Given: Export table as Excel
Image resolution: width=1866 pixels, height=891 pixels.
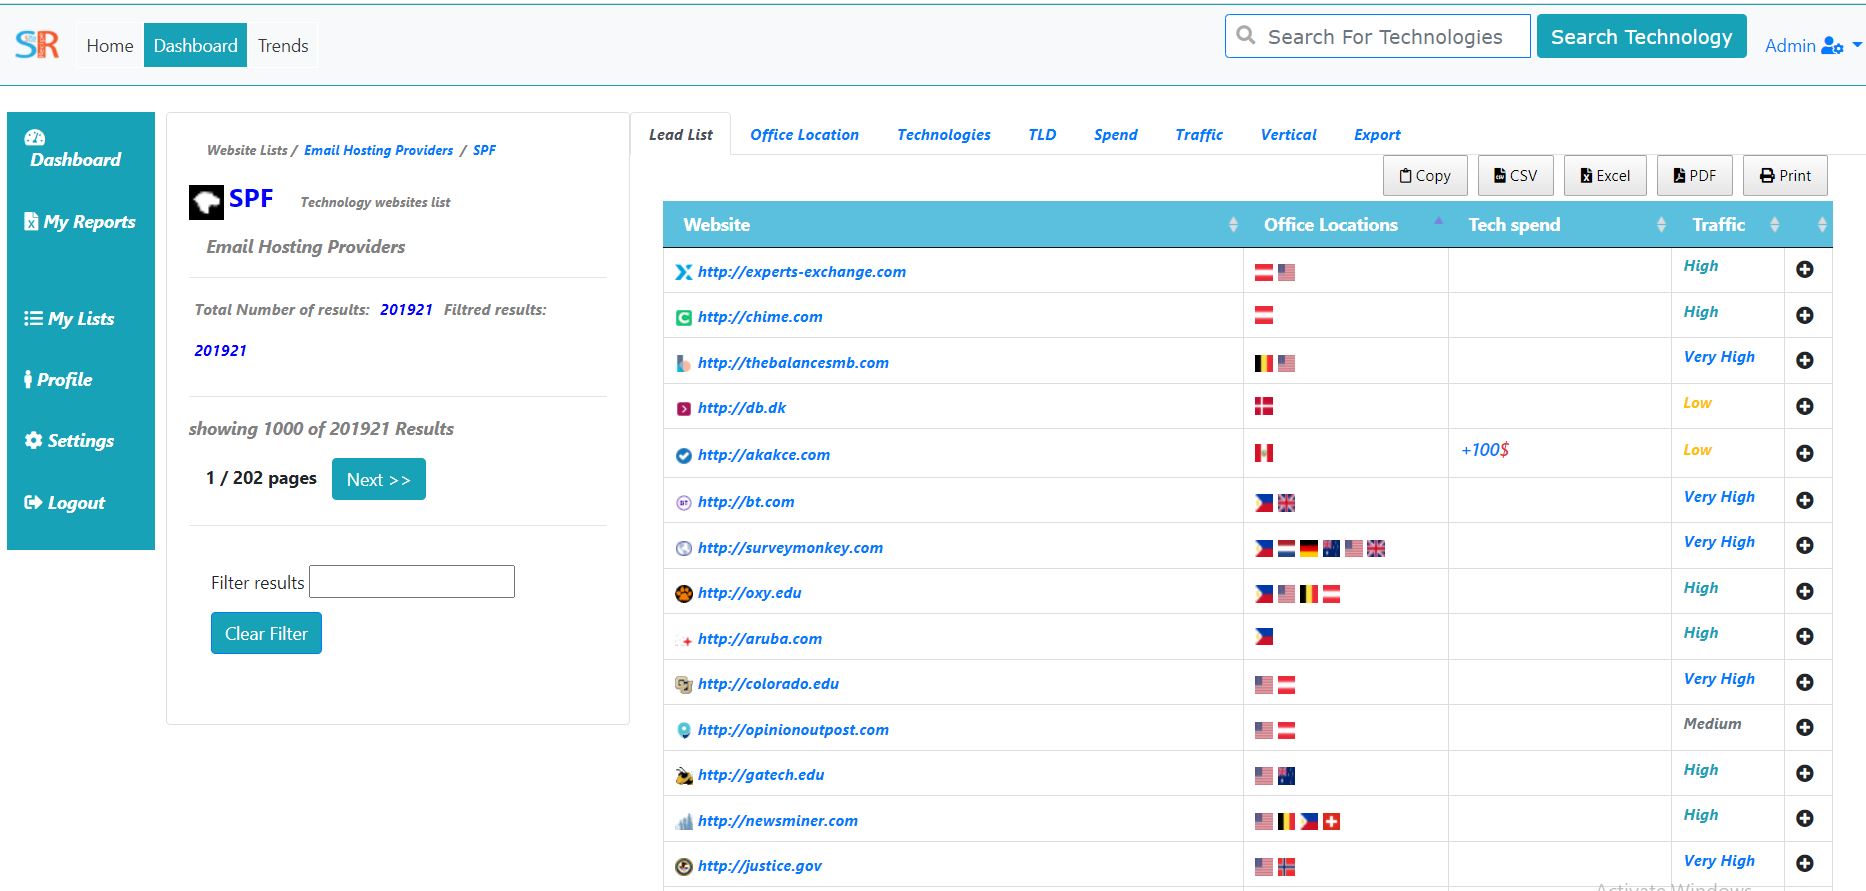Looking at the screenshot, I should click(x=1605, y=176).
